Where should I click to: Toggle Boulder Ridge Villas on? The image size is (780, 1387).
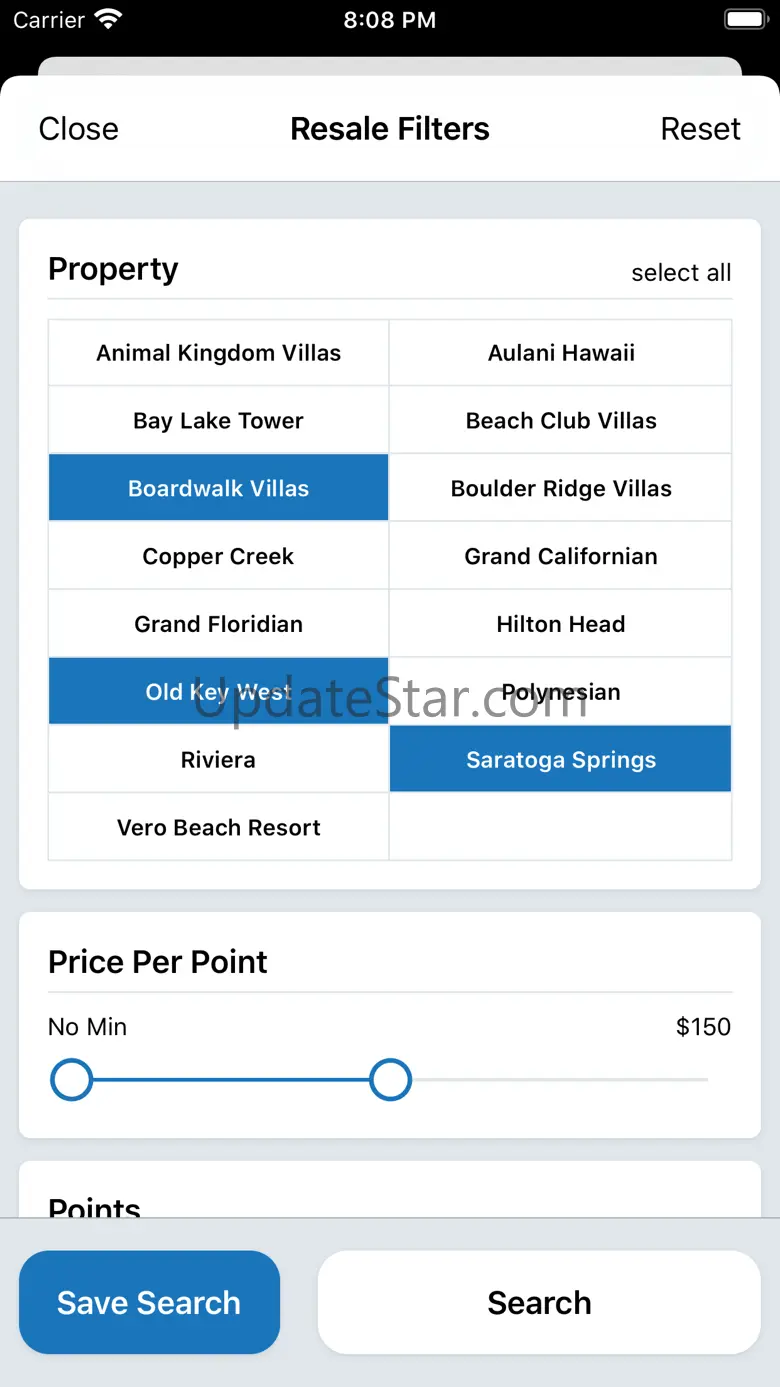(560, 488)
